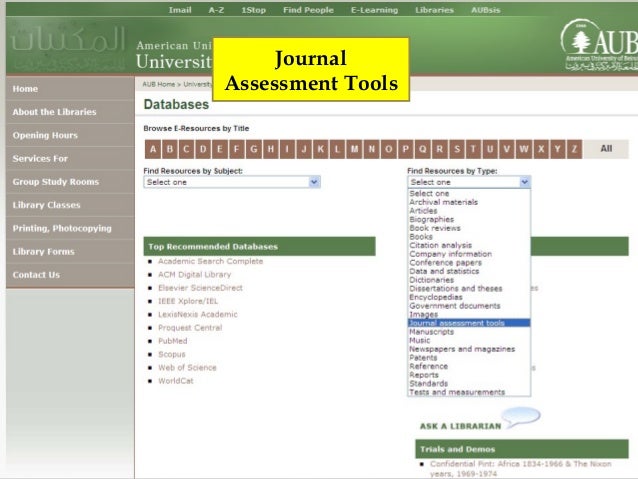Open LexisNexis Academic database
The height and width of the screenshot is (479, 638).
(x=198, y=315)
